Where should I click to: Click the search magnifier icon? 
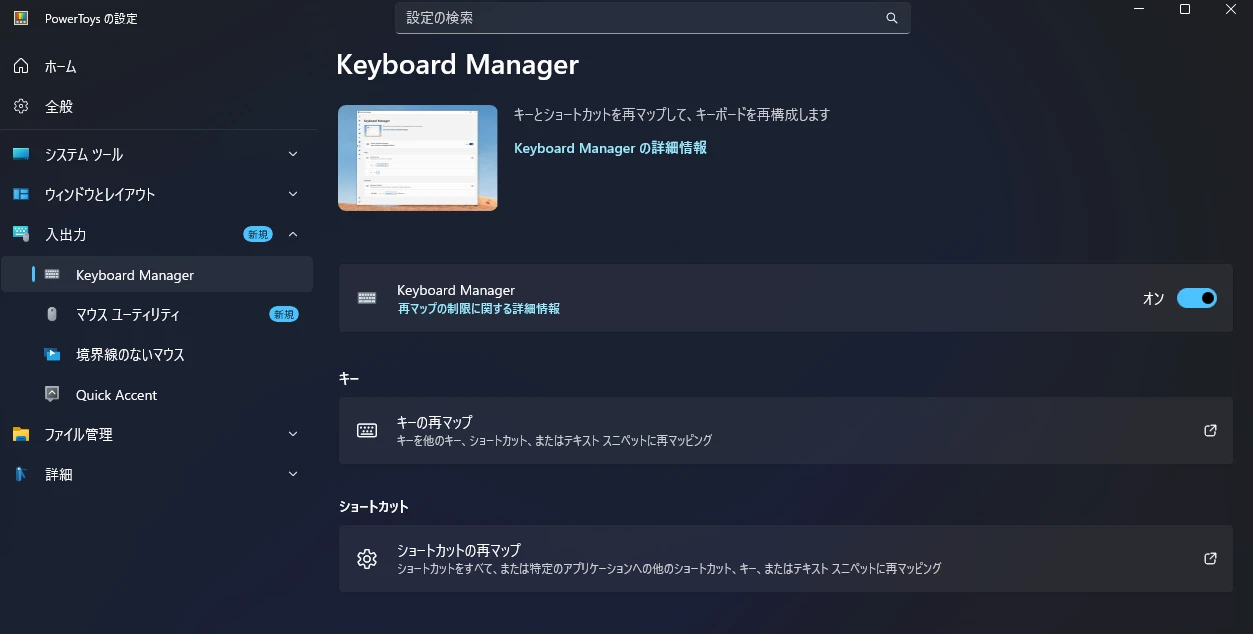pos(891,18)
